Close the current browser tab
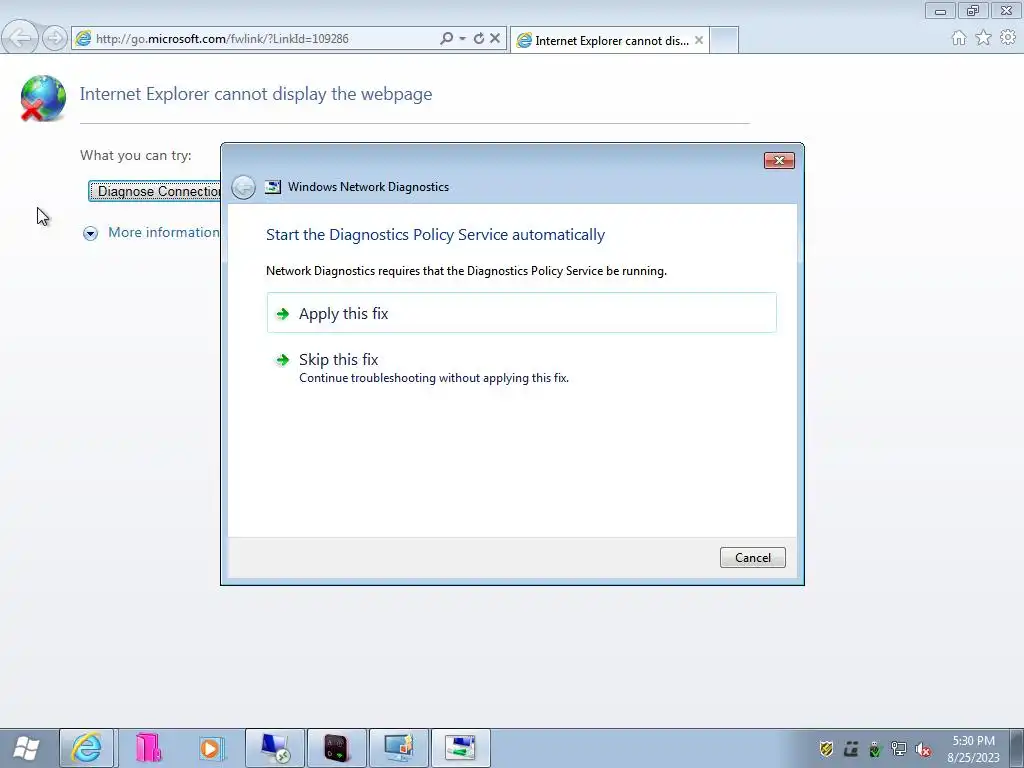 click(x=699, y=40)
